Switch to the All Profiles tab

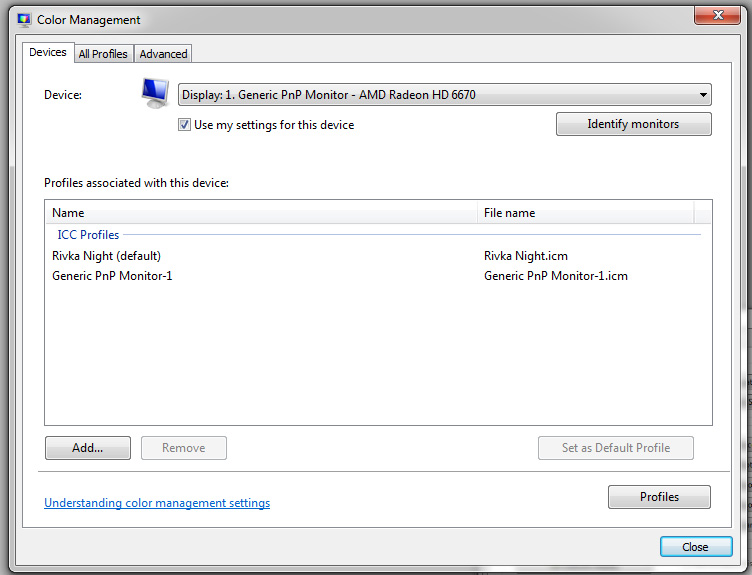[x=103, y=54]
